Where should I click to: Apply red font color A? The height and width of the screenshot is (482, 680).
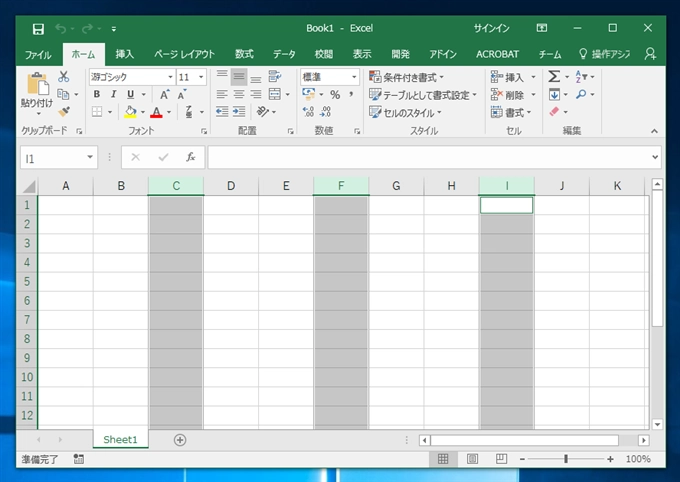157,112
